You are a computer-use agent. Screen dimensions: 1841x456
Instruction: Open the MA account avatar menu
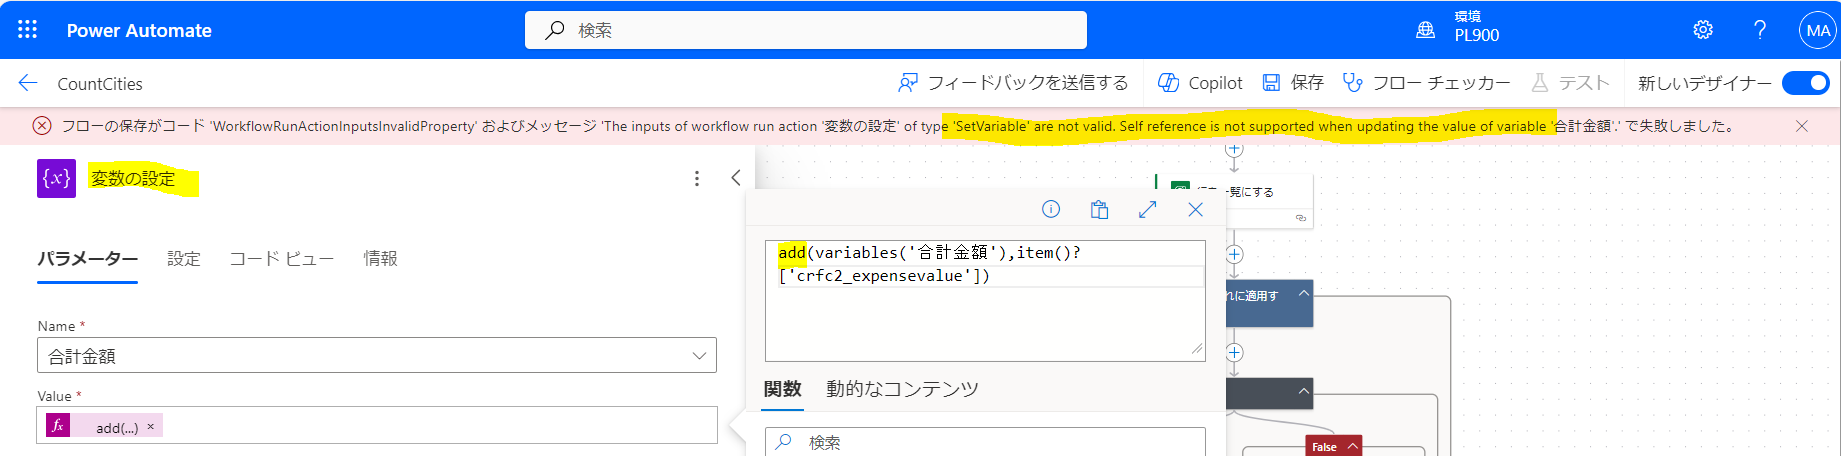click(x=1817, y=30)
